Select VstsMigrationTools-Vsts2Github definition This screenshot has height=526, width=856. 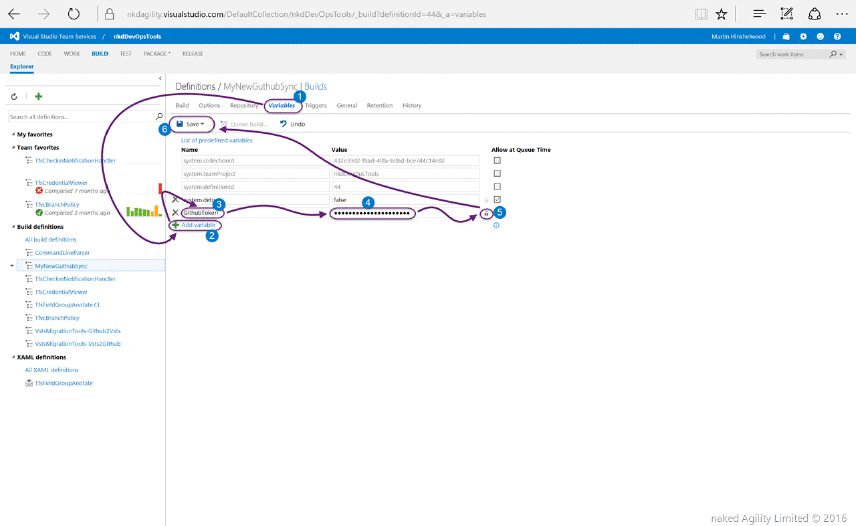coord(78,344)
